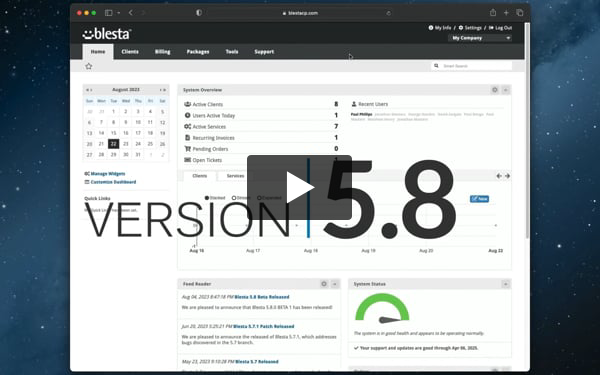600x375 pixels.
Task: Collapse the System Overview widget
Action: (x=505, y=90)
